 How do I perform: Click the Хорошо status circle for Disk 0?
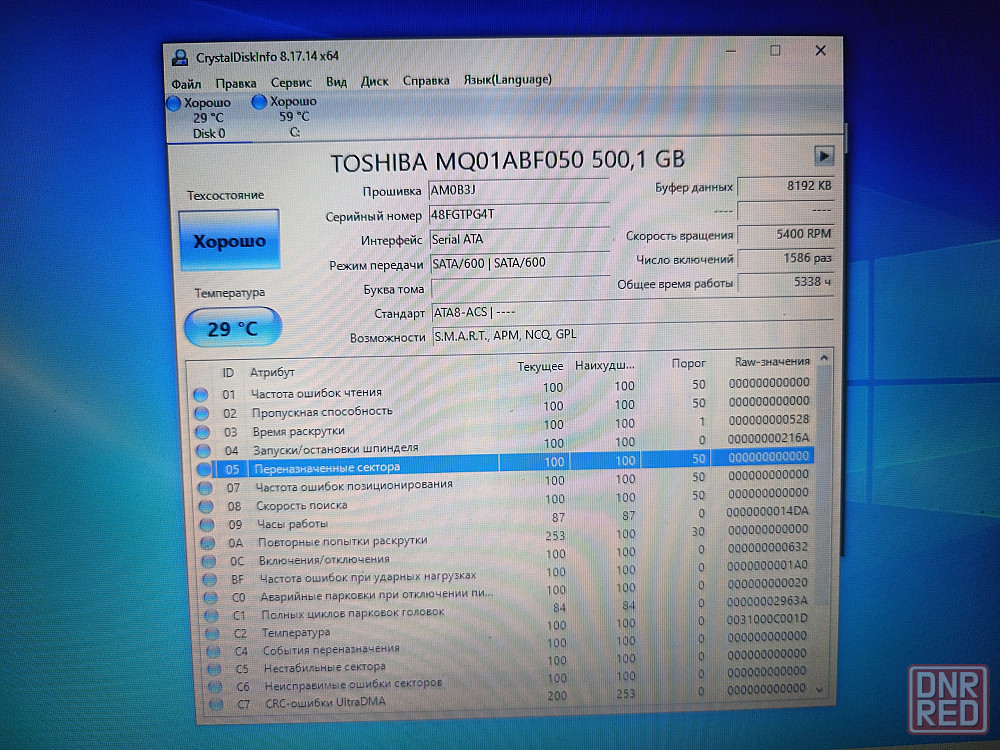pyautogui.click(x=173, y=103)
